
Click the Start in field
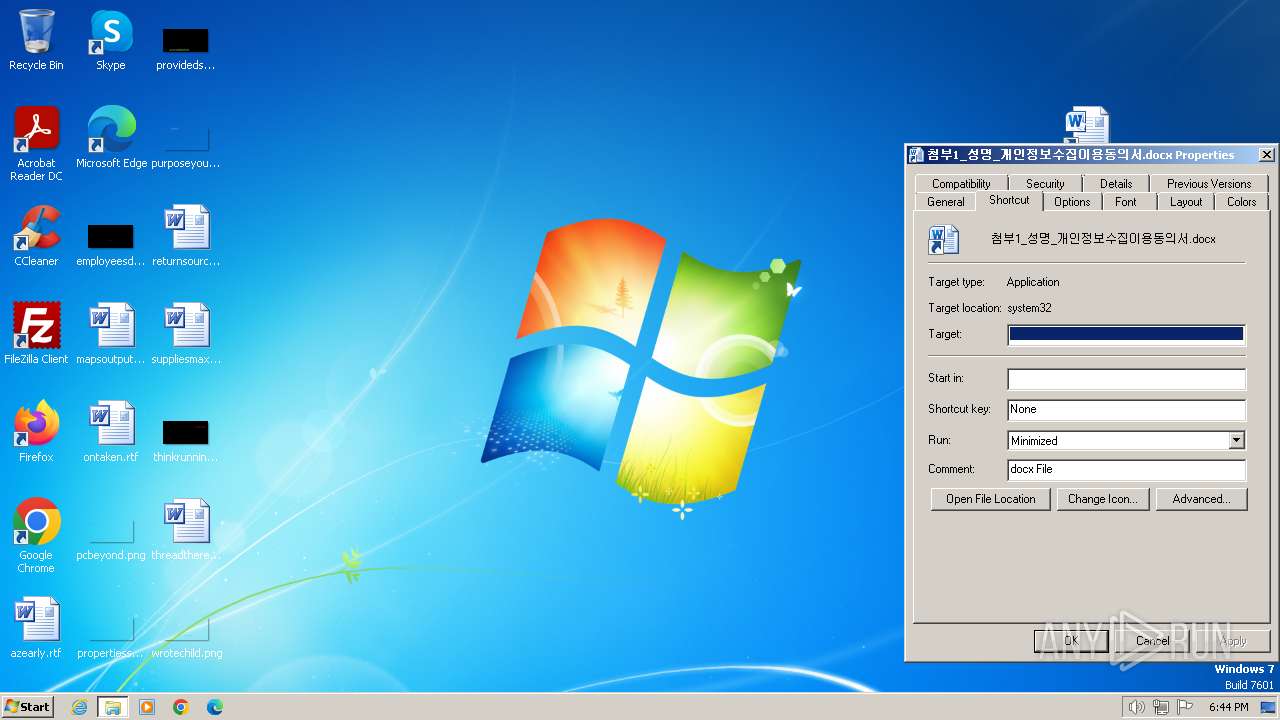point(1127,379)
